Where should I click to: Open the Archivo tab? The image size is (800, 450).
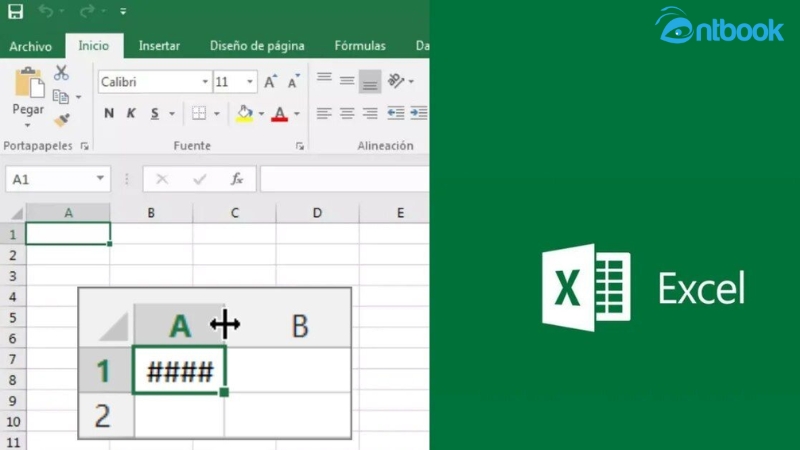(x=31, y=46)
